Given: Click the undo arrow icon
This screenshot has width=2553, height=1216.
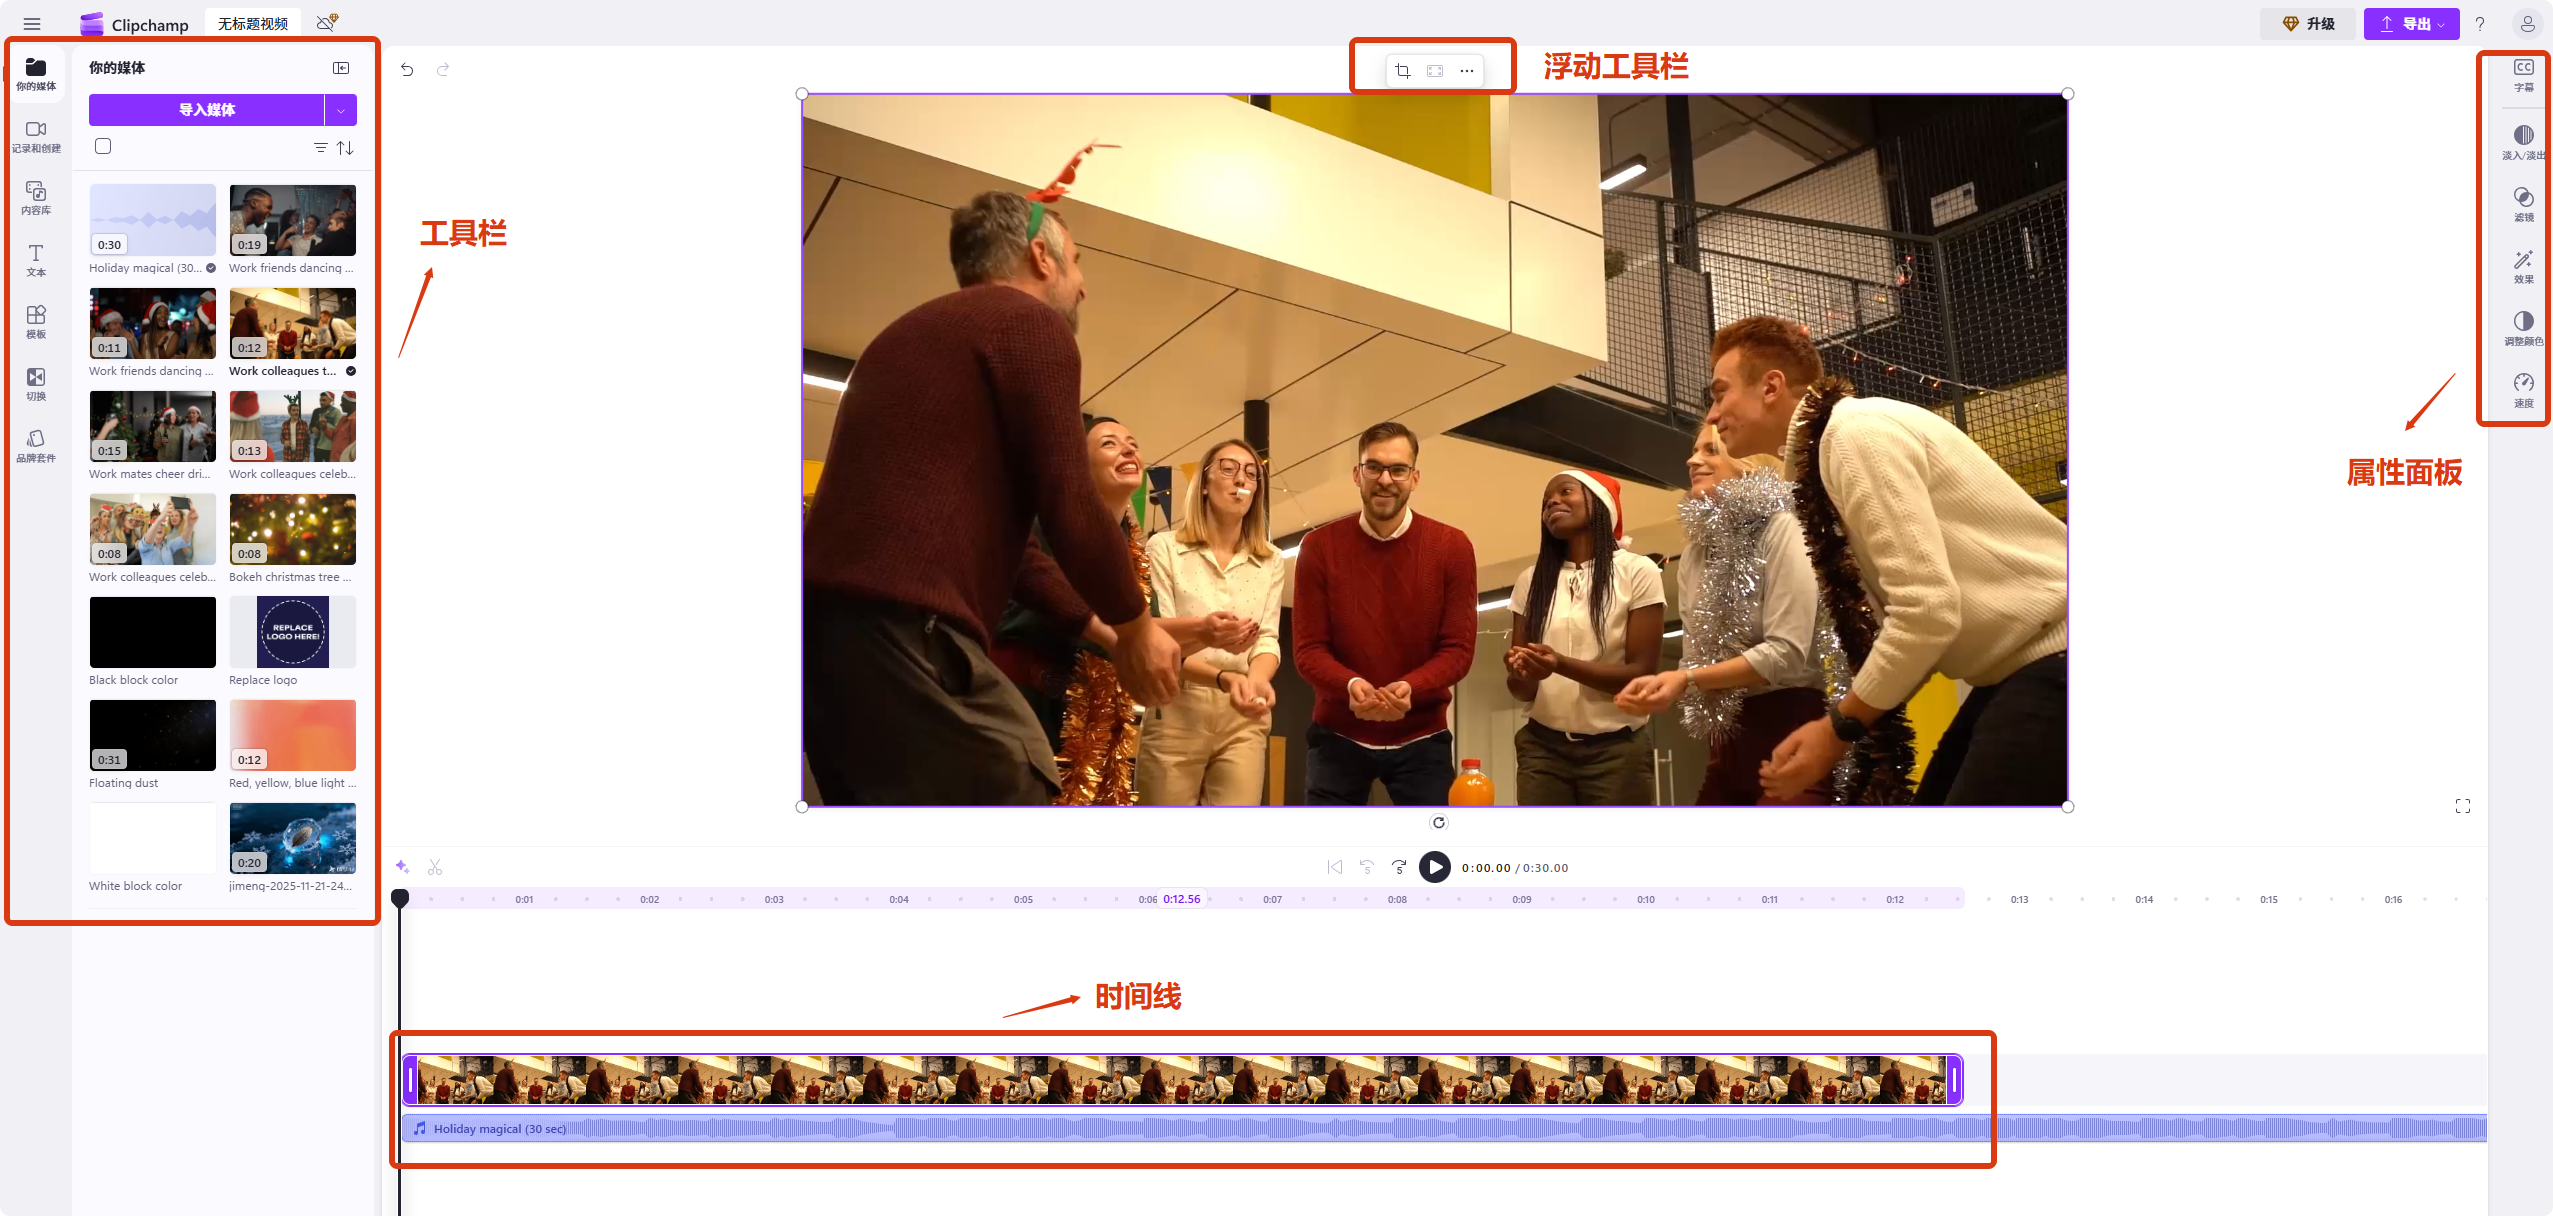Looking at the screenshot, I should (x=407, y=70).
